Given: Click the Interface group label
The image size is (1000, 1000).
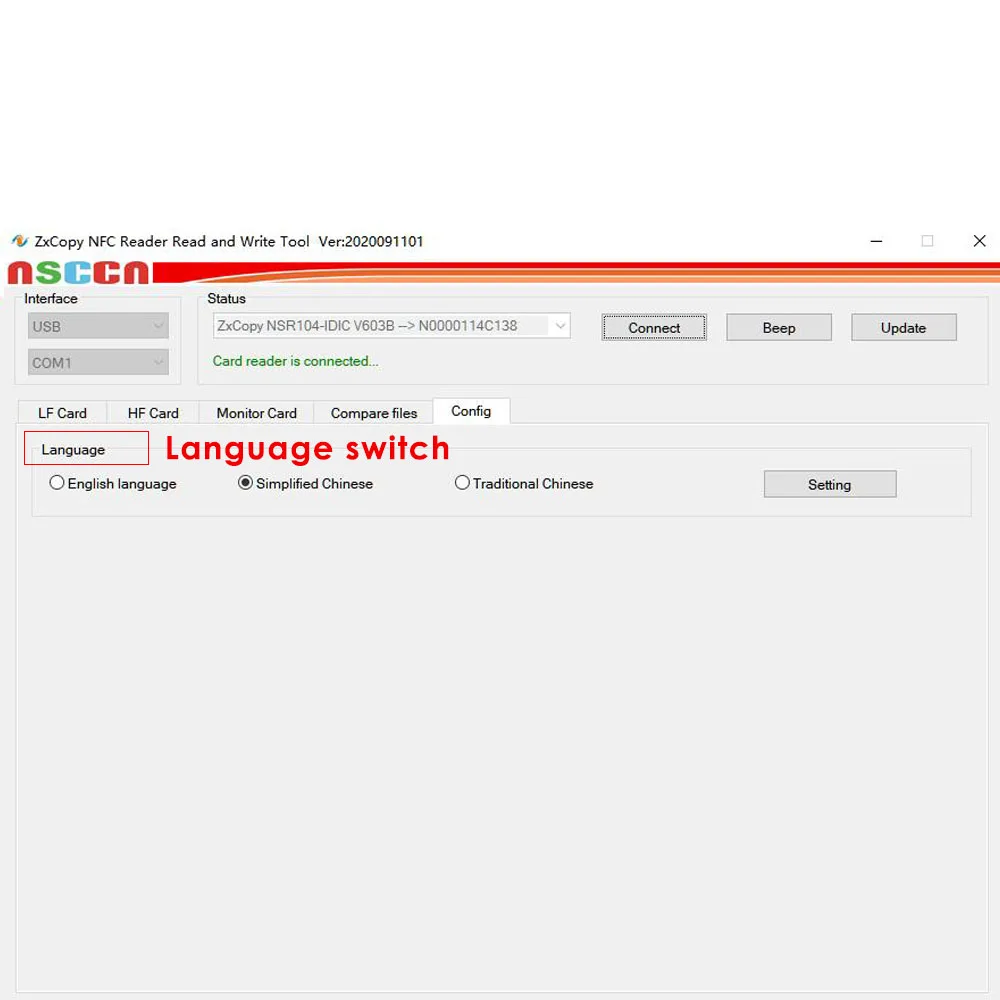Looking at the screenshot, I should click(x=51, y=298).
